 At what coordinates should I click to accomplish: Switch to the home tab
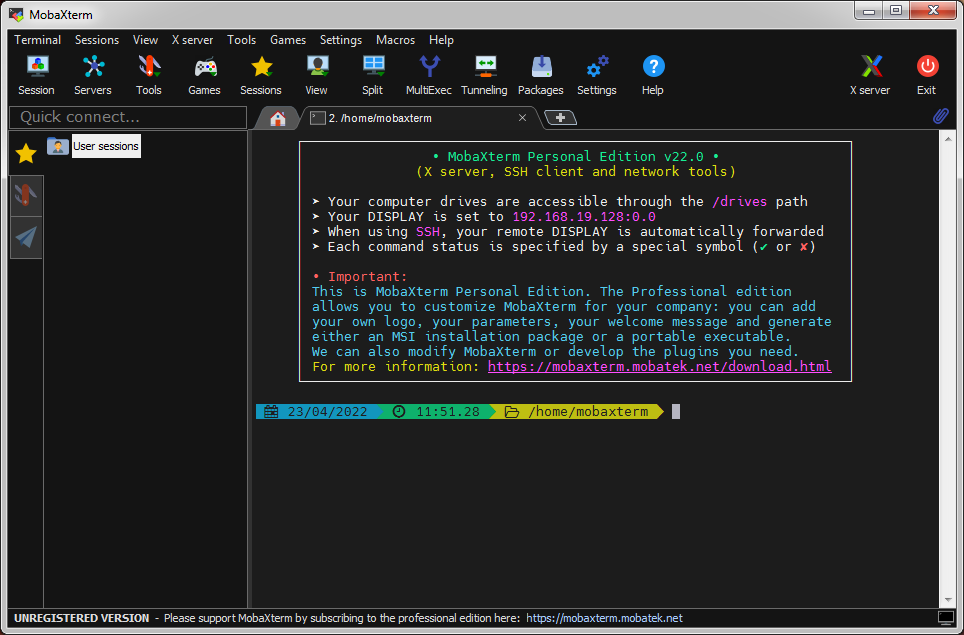[x=278, y=118]
